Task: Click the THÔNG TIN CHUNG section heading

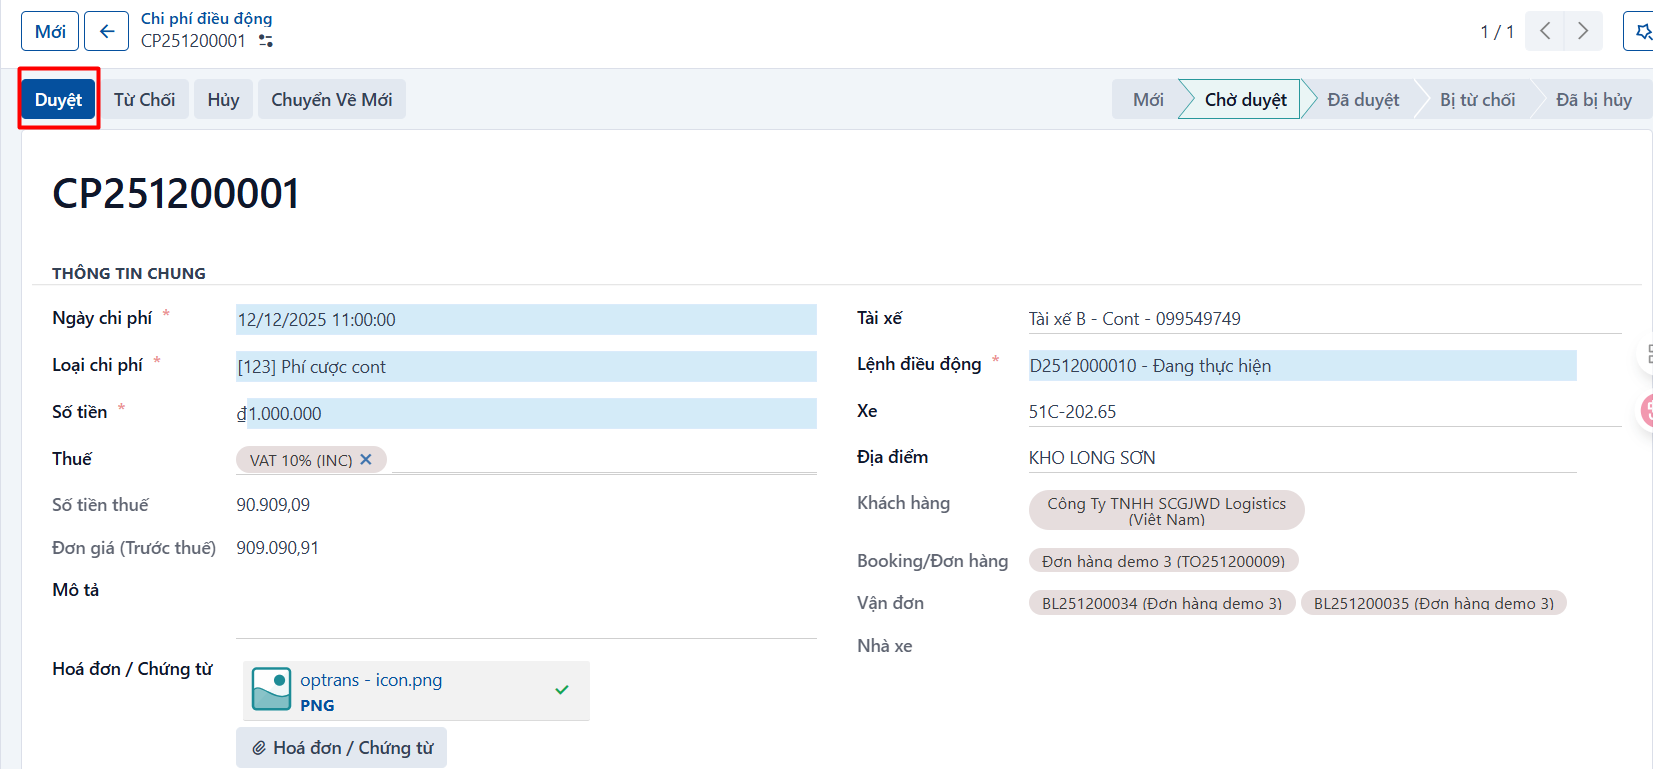Action: click(129, 273)
